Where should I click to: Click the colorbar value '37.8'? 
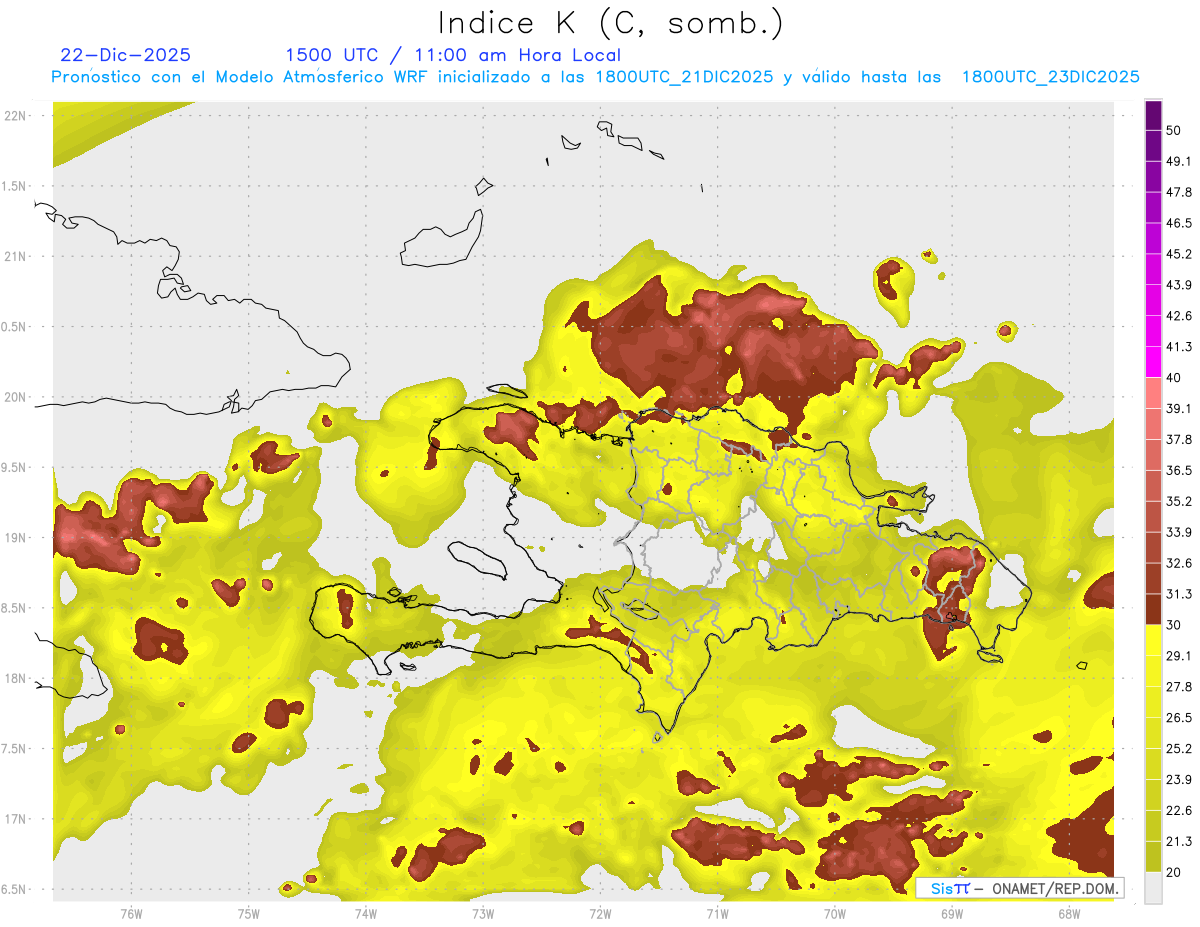click(x=1179, y=439)
